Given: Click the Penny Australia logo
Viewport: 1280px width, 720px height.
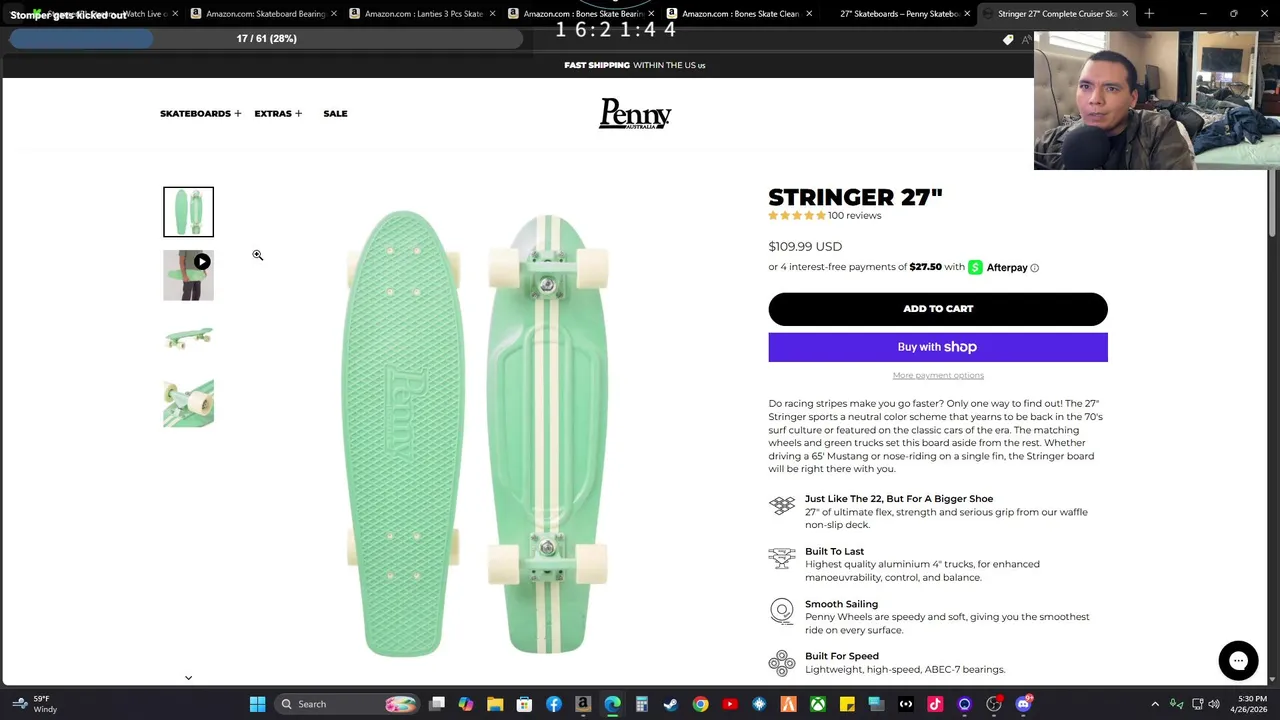Looking at the screenshot, I should (635, 113).
